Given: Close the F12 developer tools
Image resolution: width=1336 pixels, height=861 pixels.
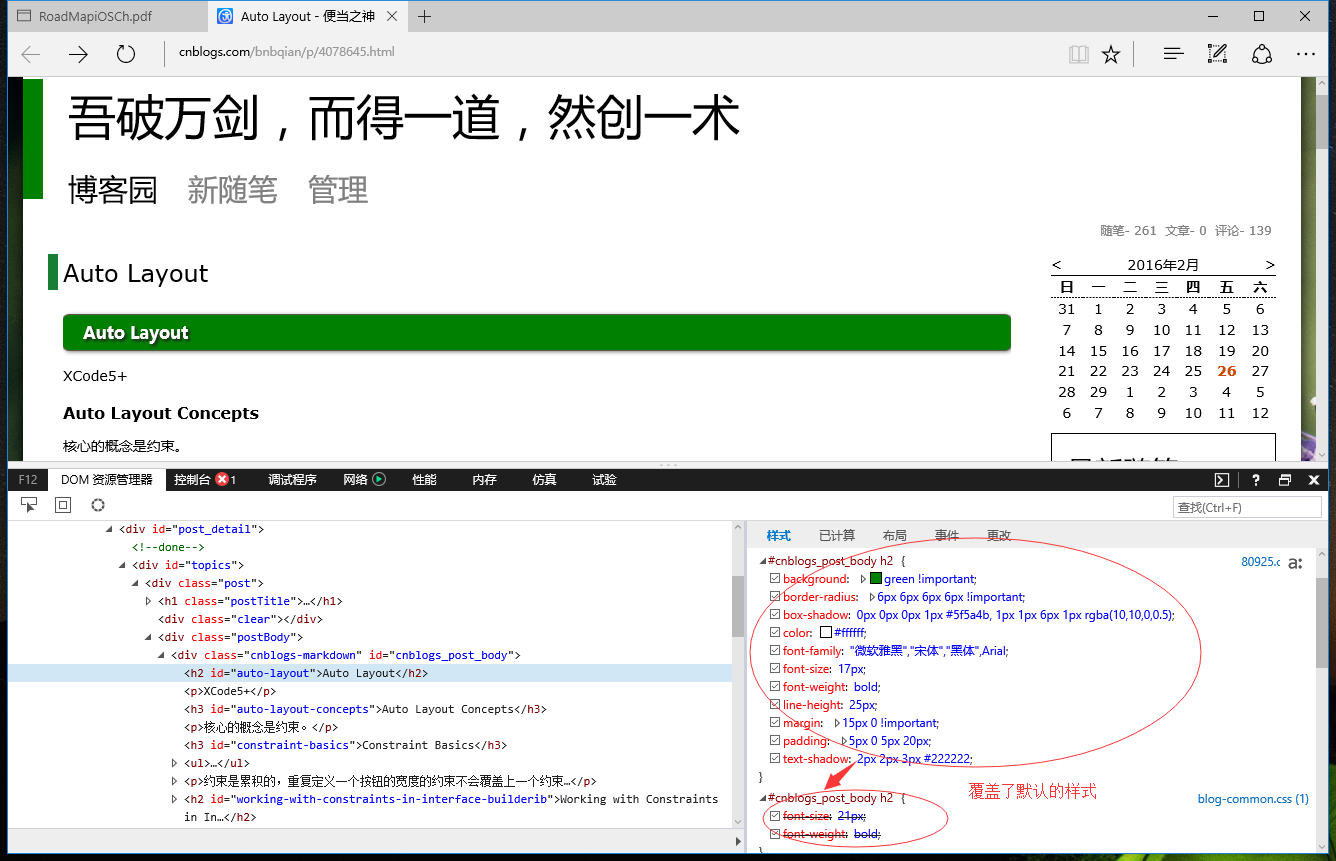Looking at the screenshot, I should pyautogui.click(x=1314, y=480).
